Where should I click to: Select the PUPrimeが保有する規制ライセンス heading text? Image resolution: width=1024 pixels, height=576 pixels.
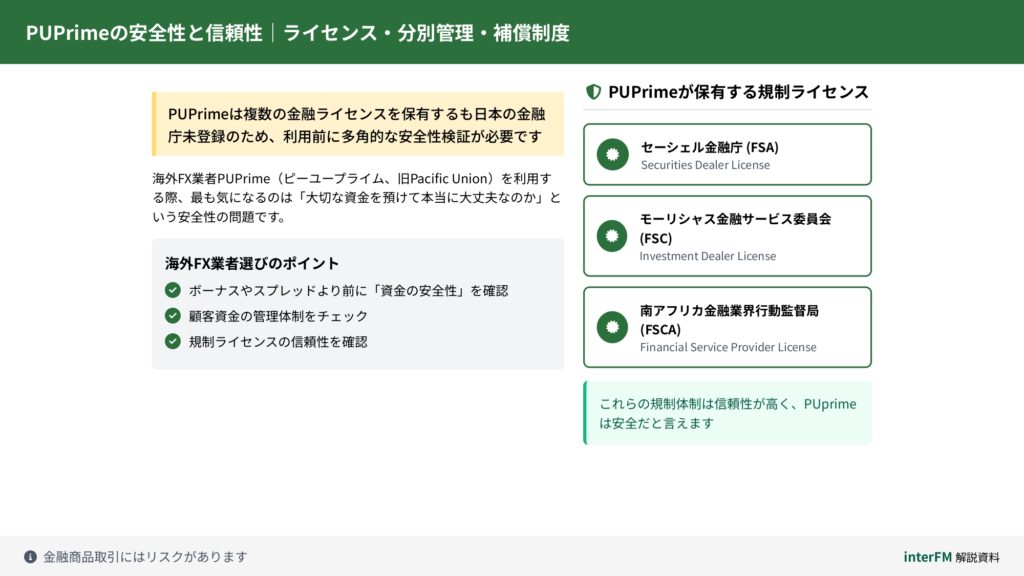(738, 92)
